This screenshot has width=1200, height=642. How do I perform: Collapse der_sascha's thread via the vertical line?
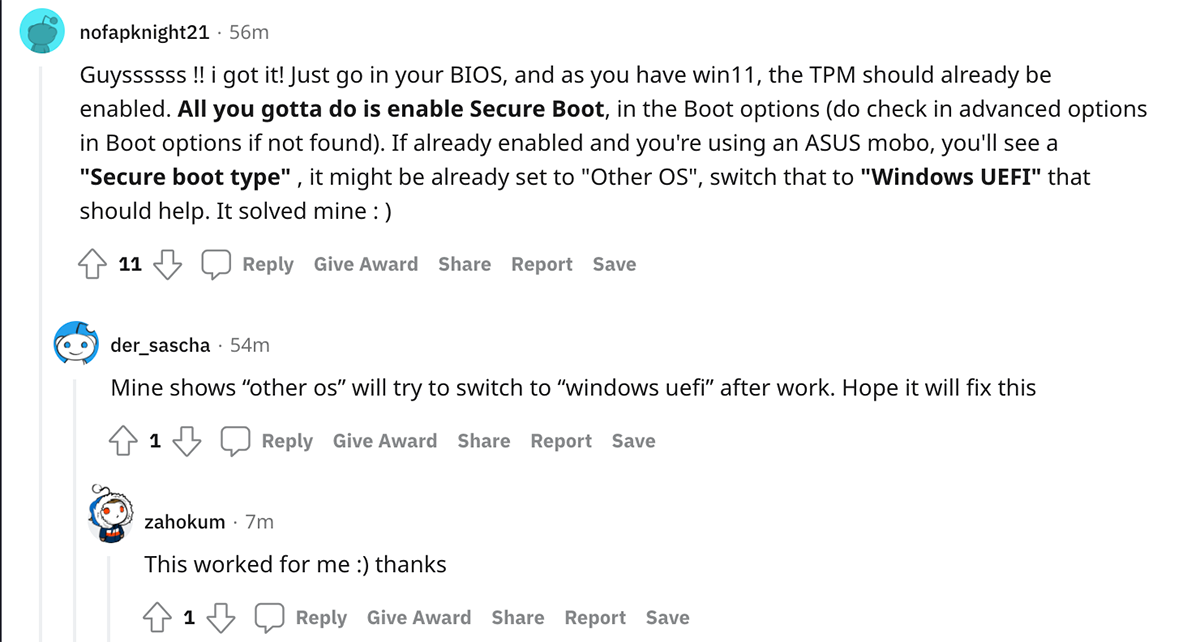tap(75, 500)
